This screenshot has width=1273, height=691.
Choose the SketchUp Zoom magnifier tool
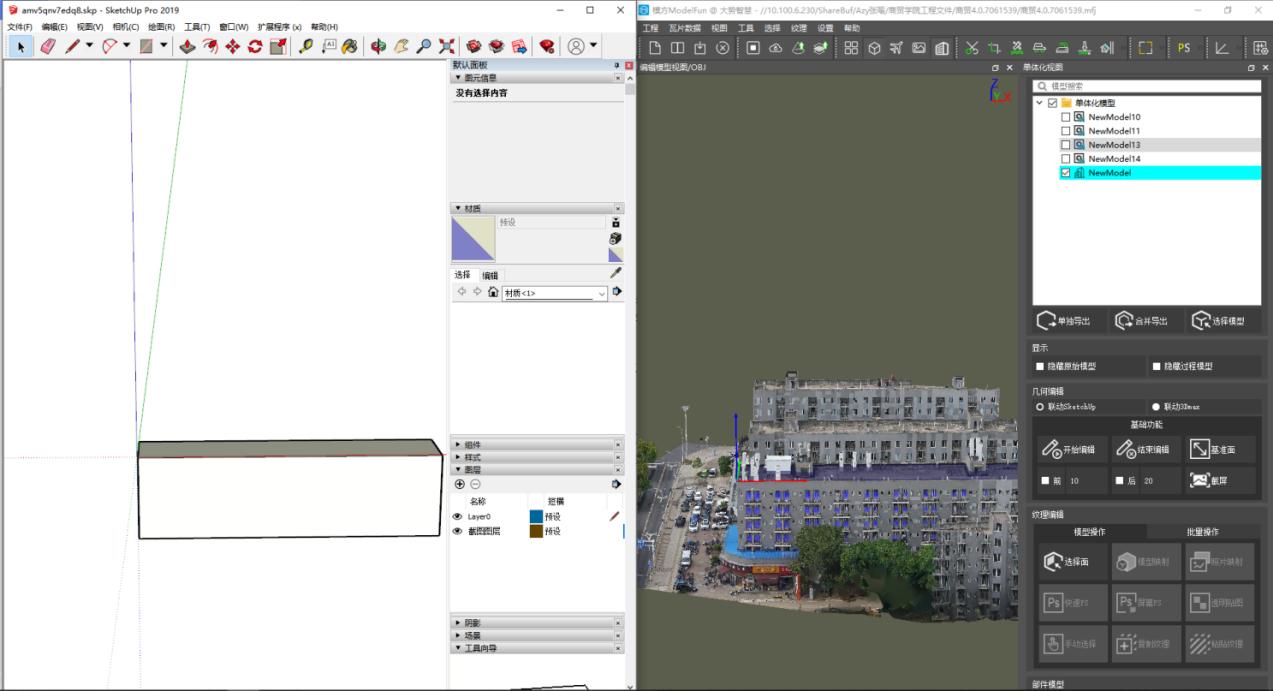(424, 46)
